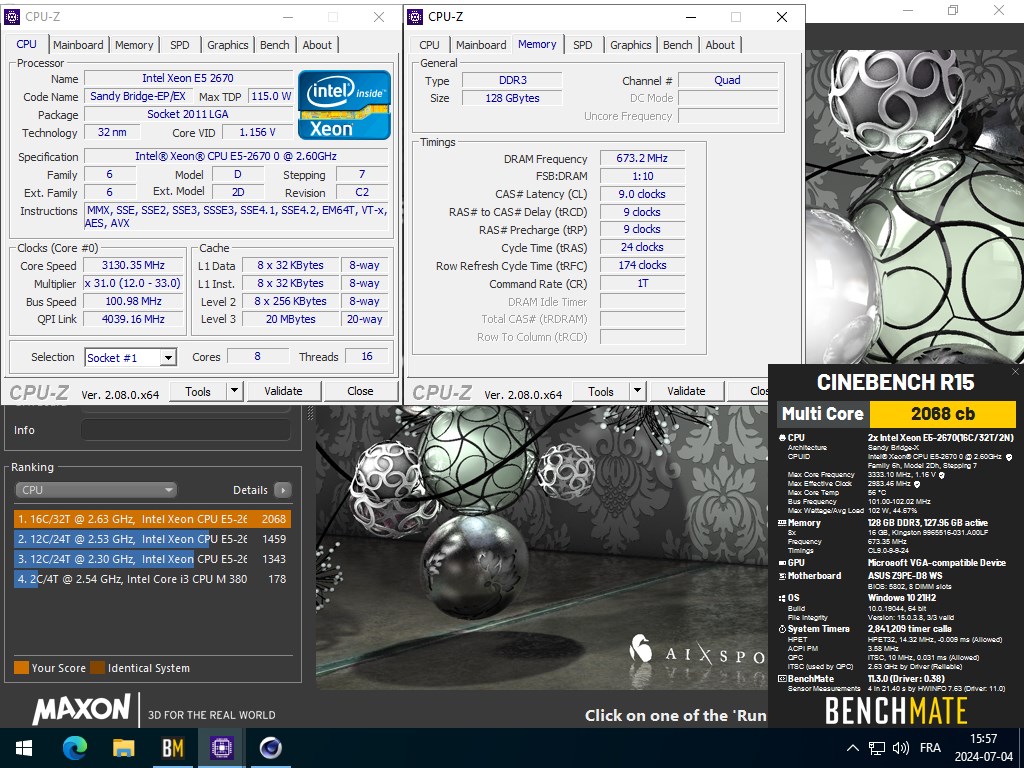
Task: Open the volume tray icon
Action: coord(901,748)
